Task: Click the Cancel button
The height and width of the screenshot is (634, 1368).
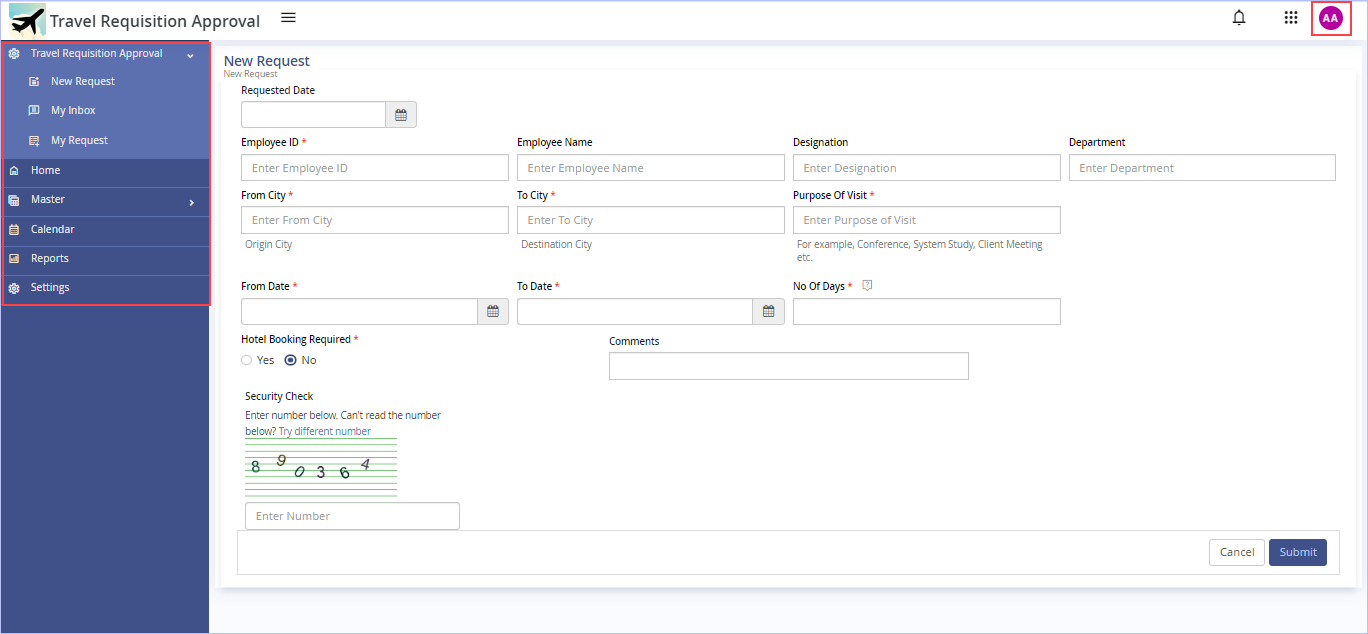Action: tap(1237, 552)
